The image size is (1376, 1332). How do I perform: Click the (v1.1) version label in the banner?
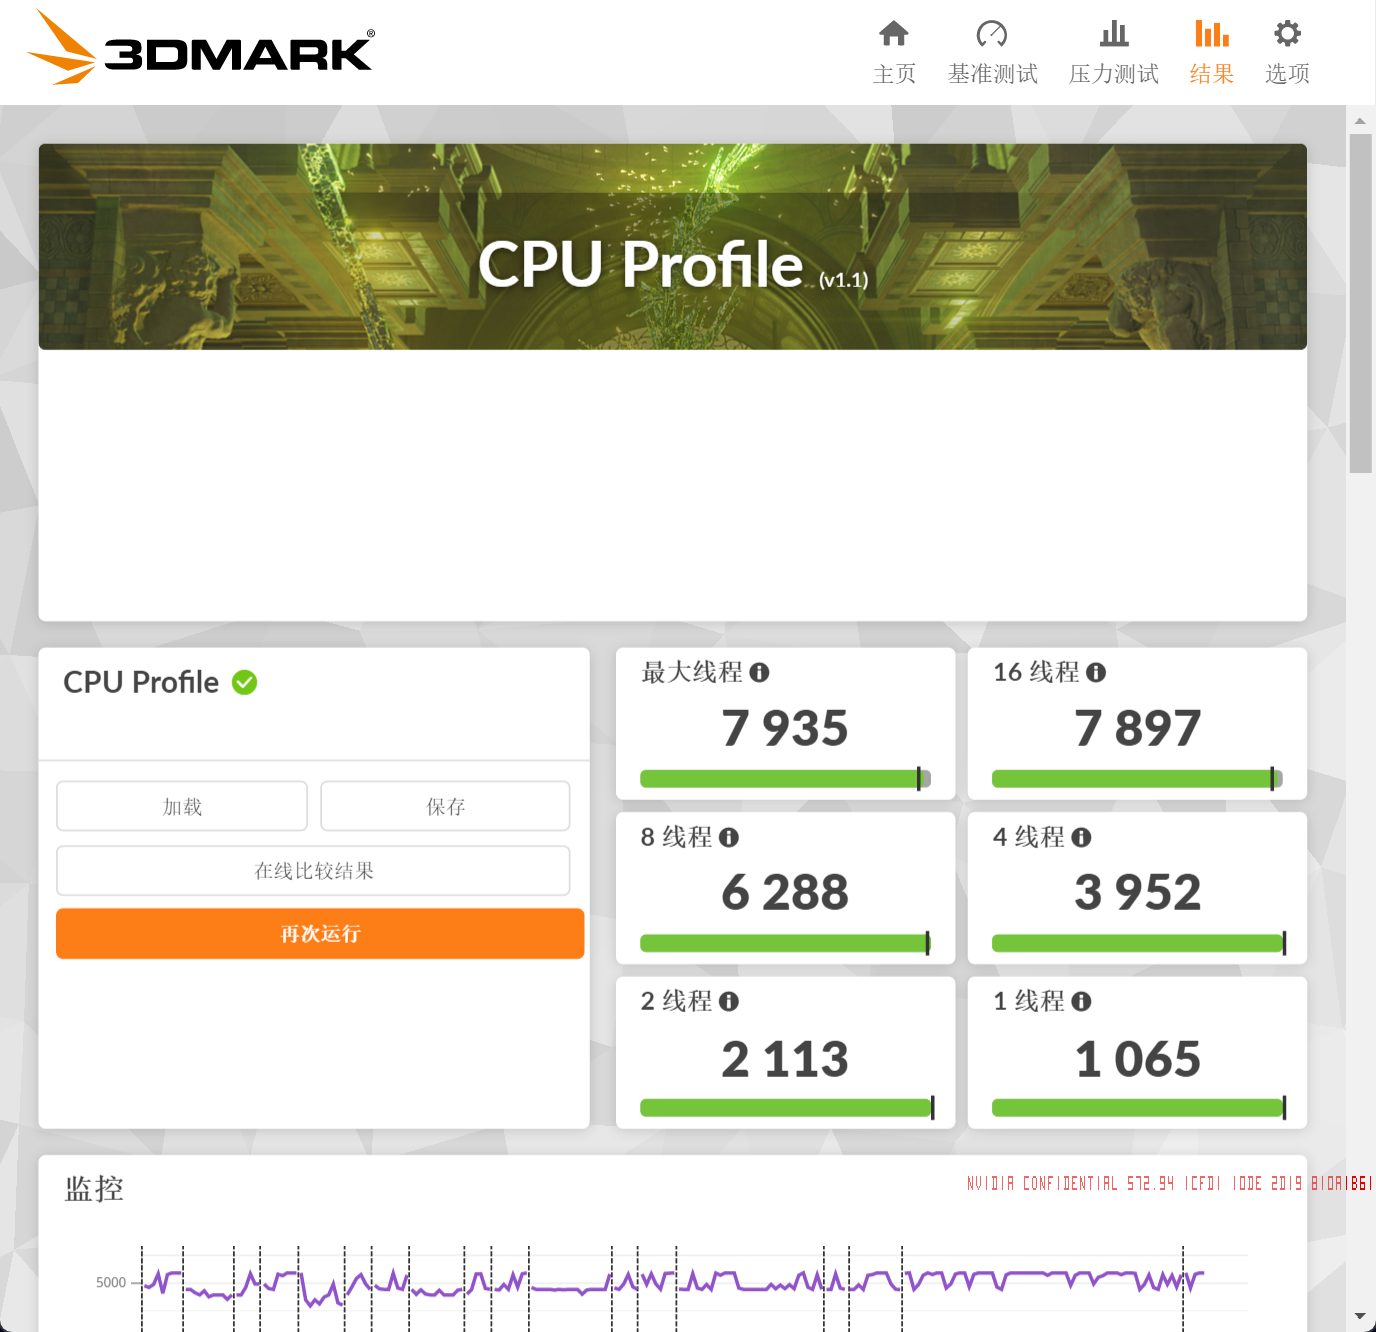coord(843,280)
